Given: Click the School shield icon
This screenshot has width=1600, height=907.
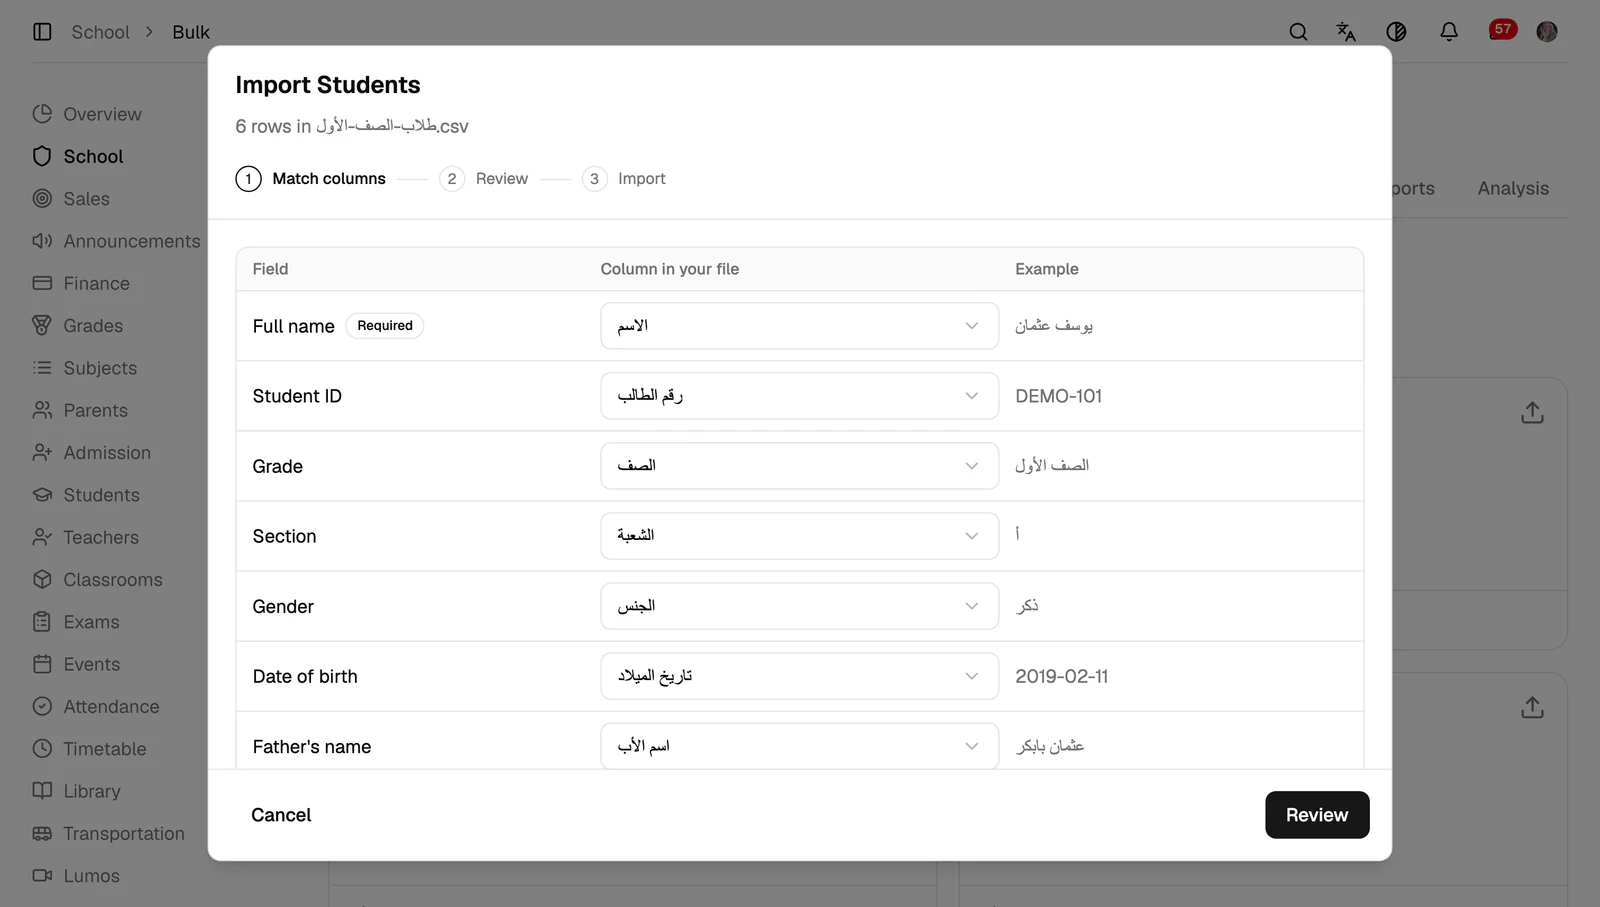Looking at the screenshot, I should click(x=42, y=156).
